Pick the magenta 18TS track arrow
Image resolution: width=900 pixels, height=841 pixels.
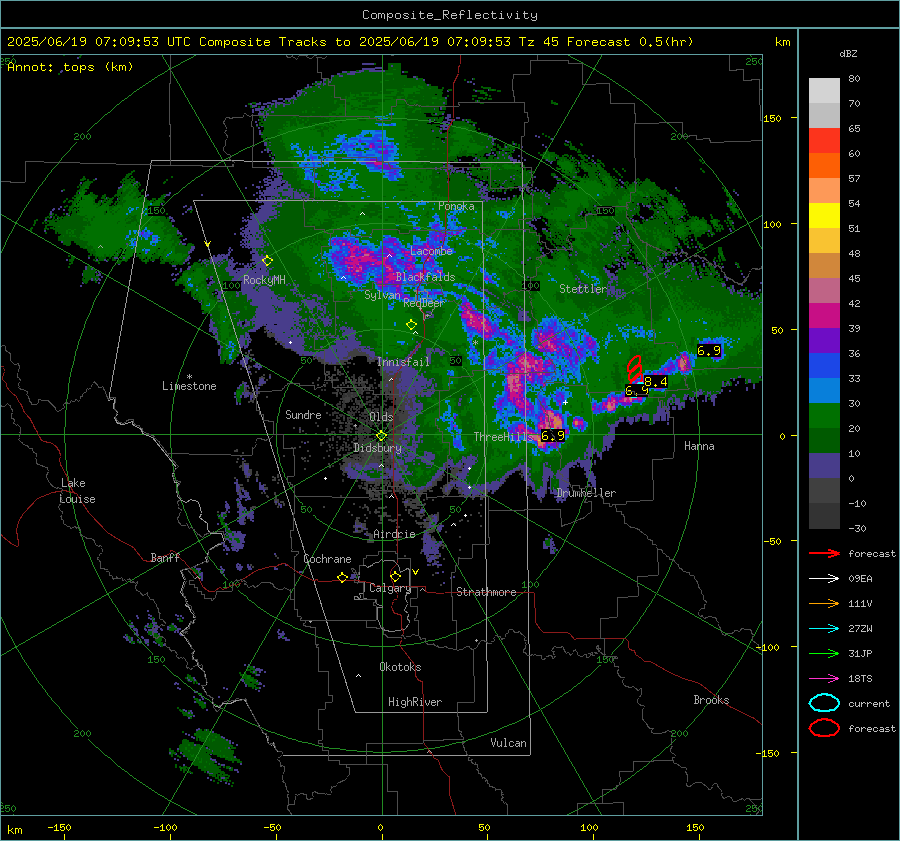click(824, 679)
